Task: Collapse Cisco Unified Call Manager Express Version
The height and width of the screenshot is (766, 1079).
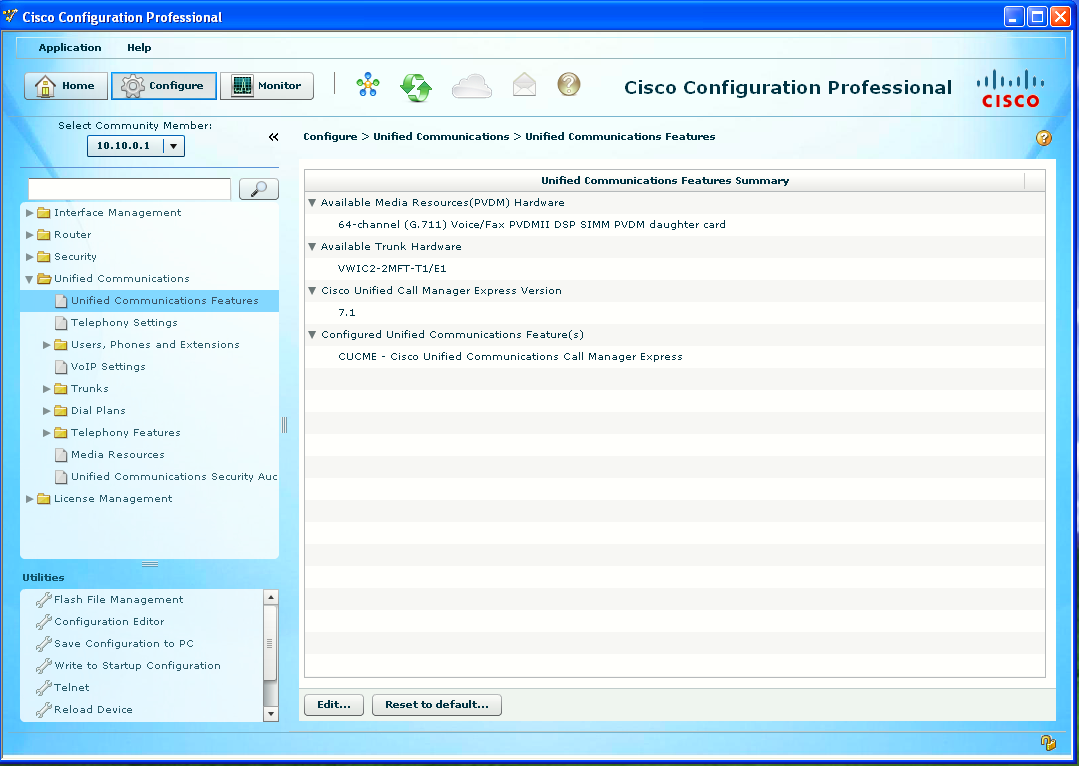Action: click(312, 291)
